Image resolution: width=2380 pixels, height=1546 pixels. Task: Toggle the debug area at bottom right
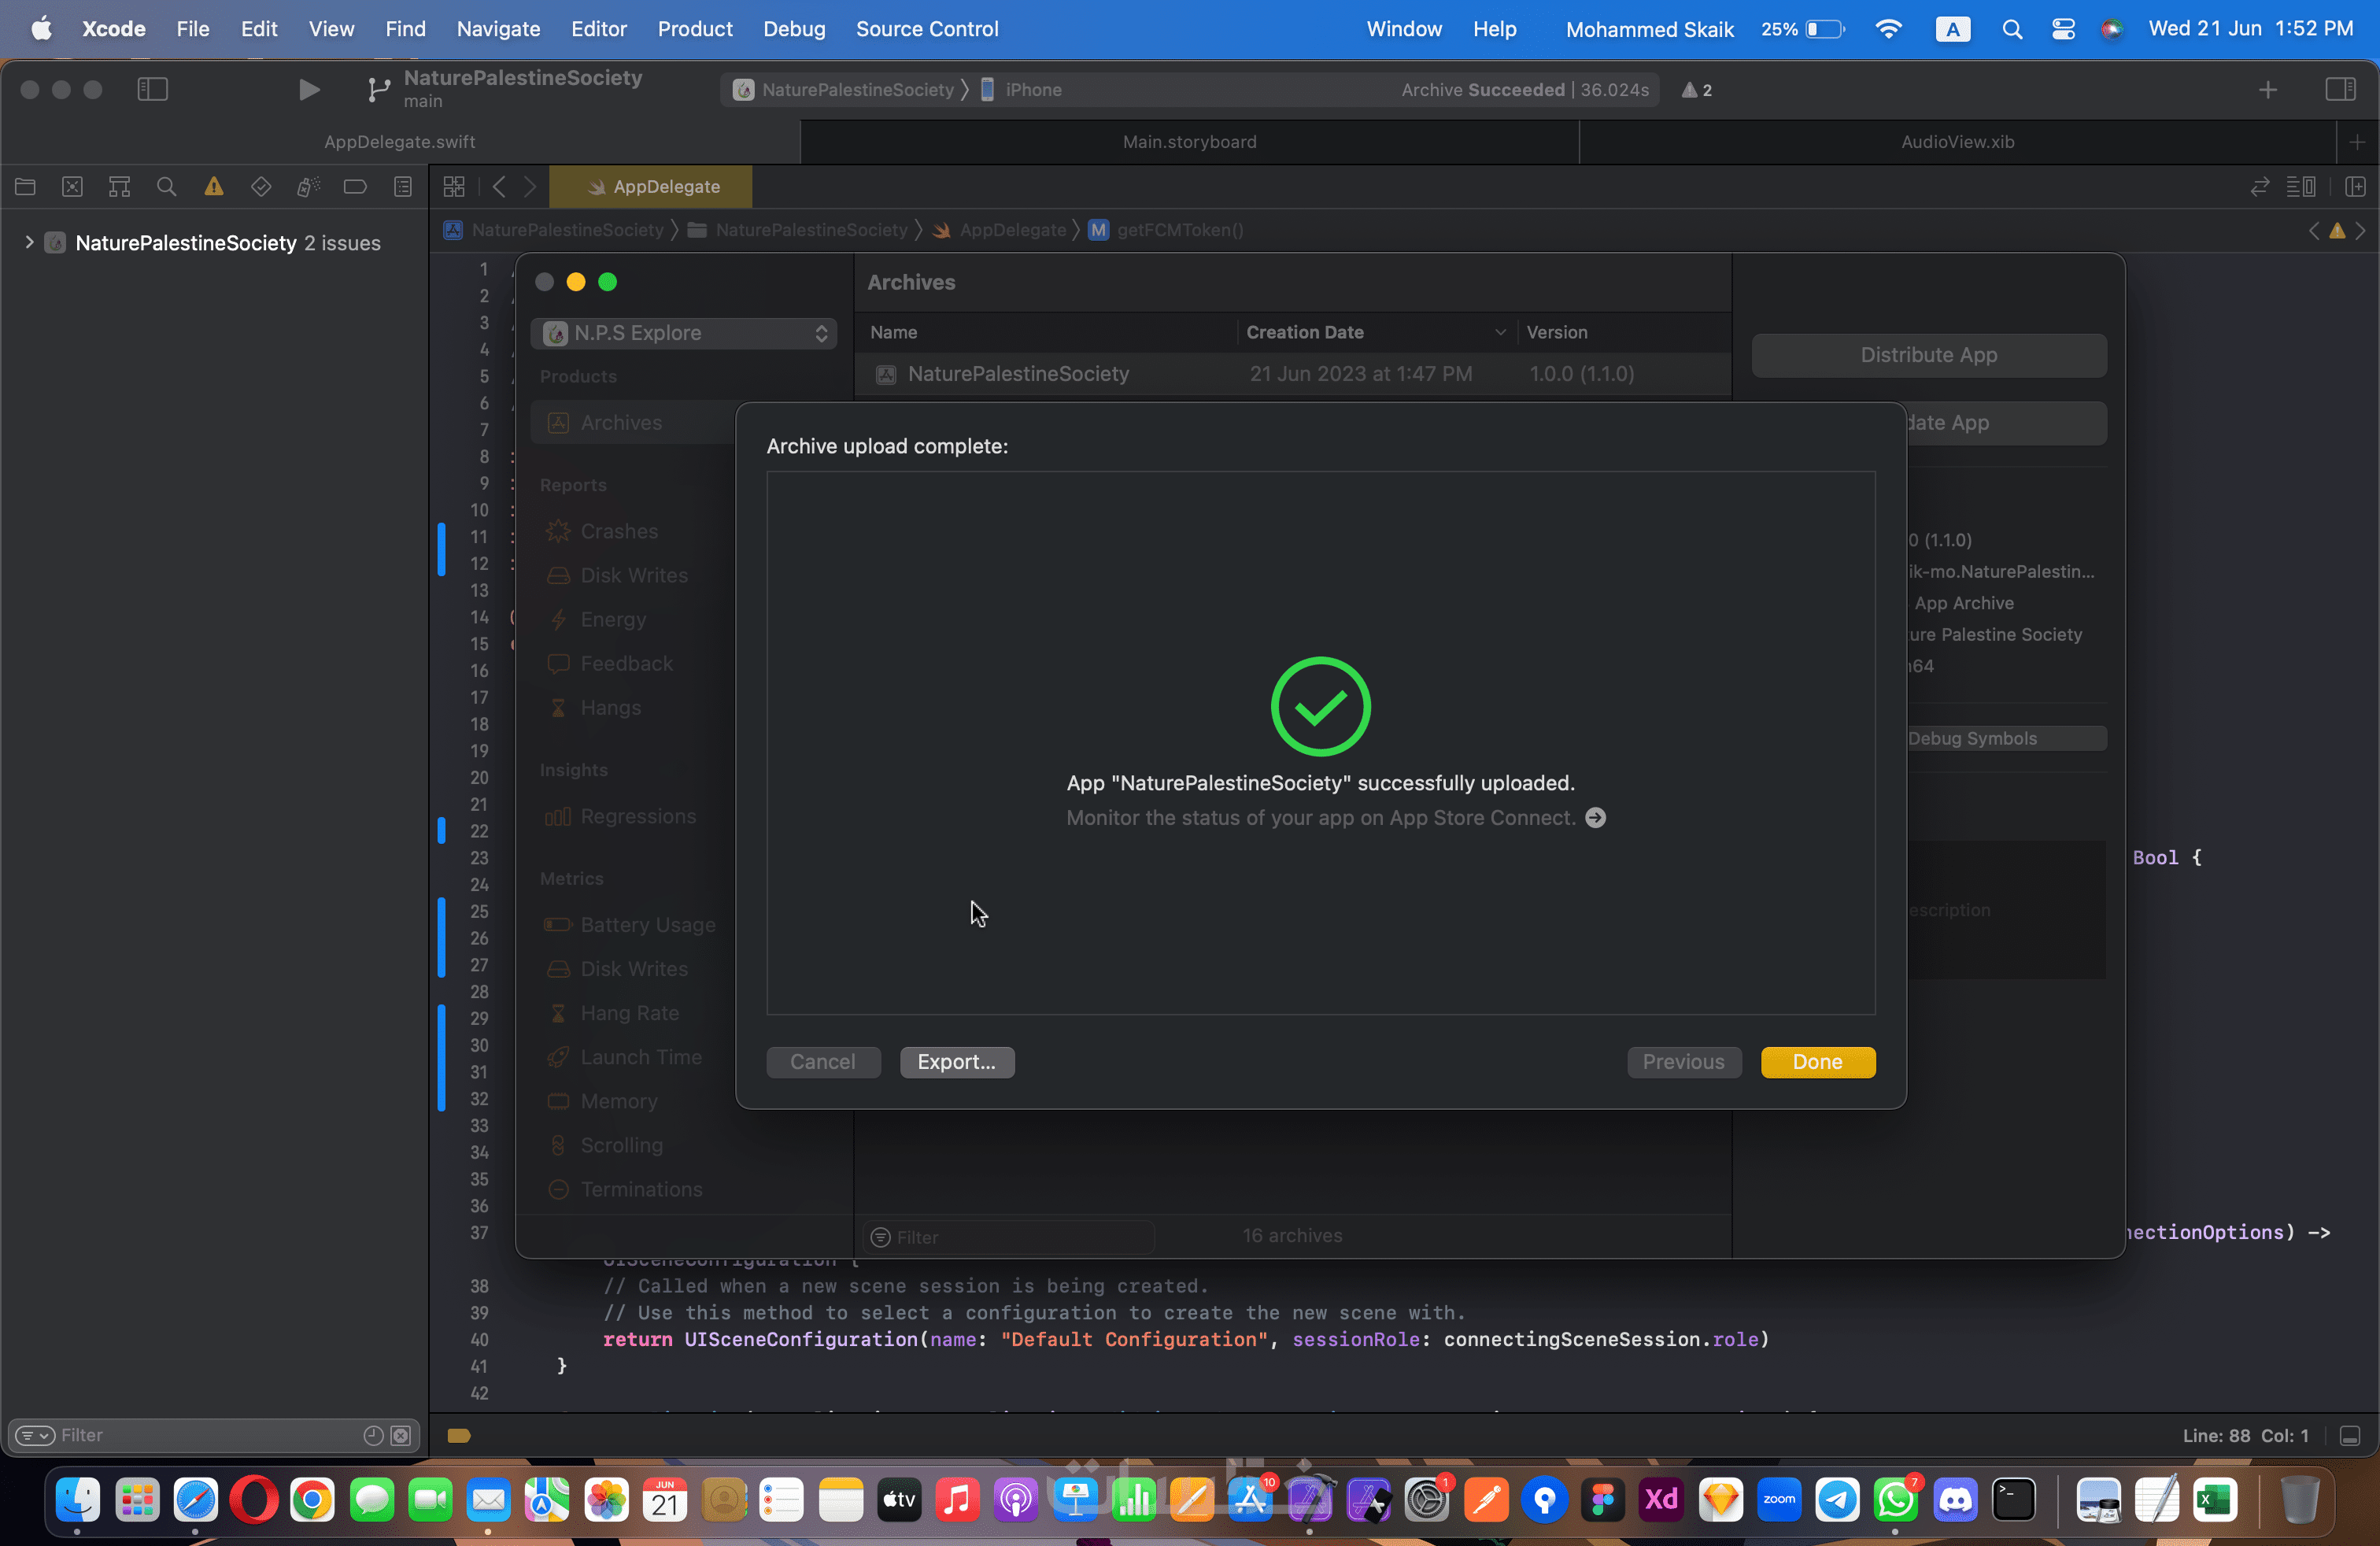[x=2350, y=1436]
